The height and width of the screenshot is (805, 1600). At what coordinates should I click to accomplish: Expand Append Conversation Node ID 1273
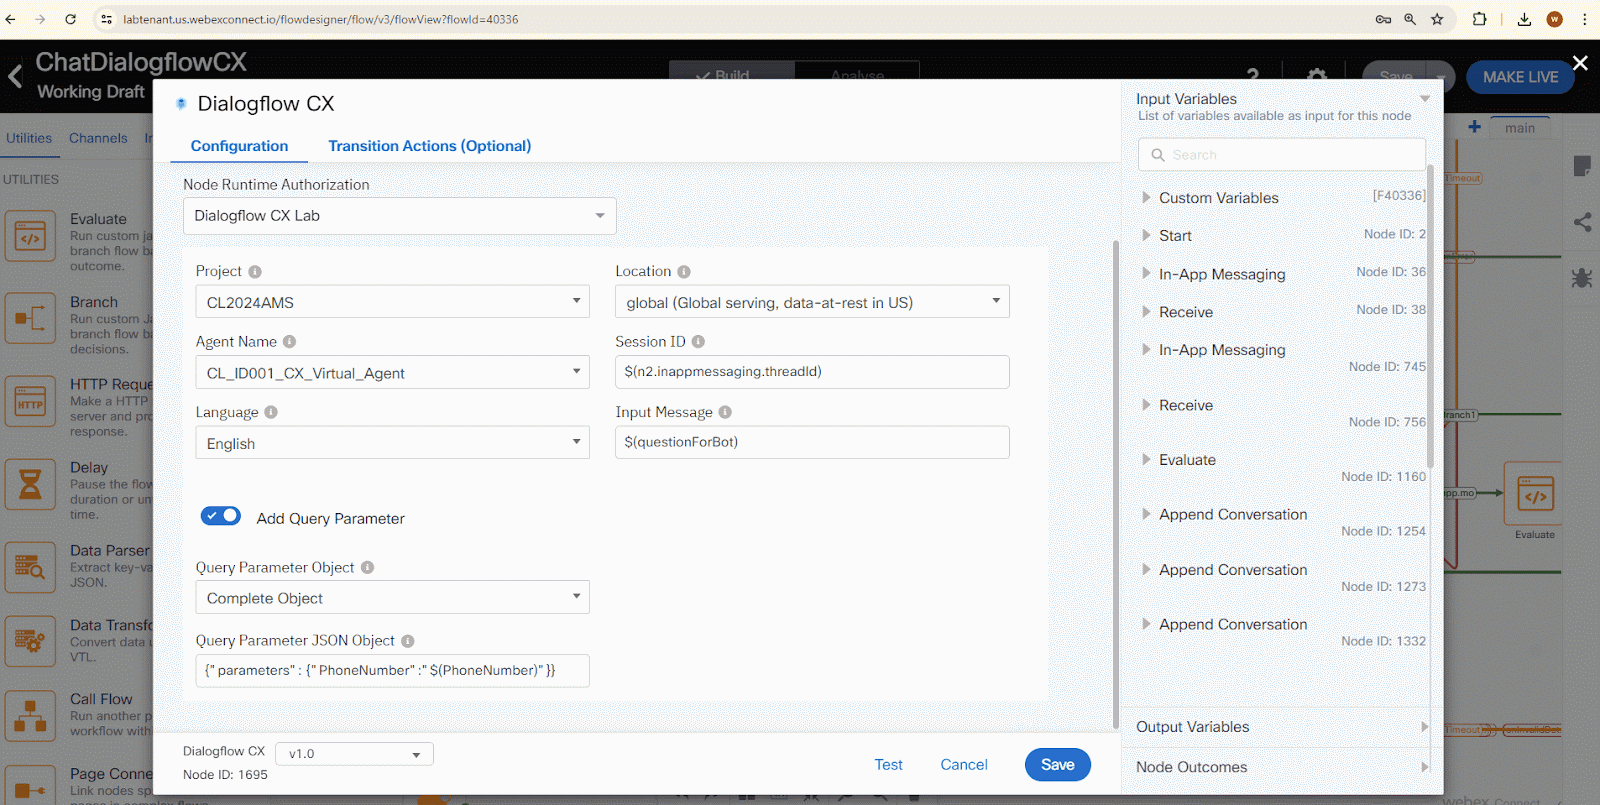point(1146,570)
